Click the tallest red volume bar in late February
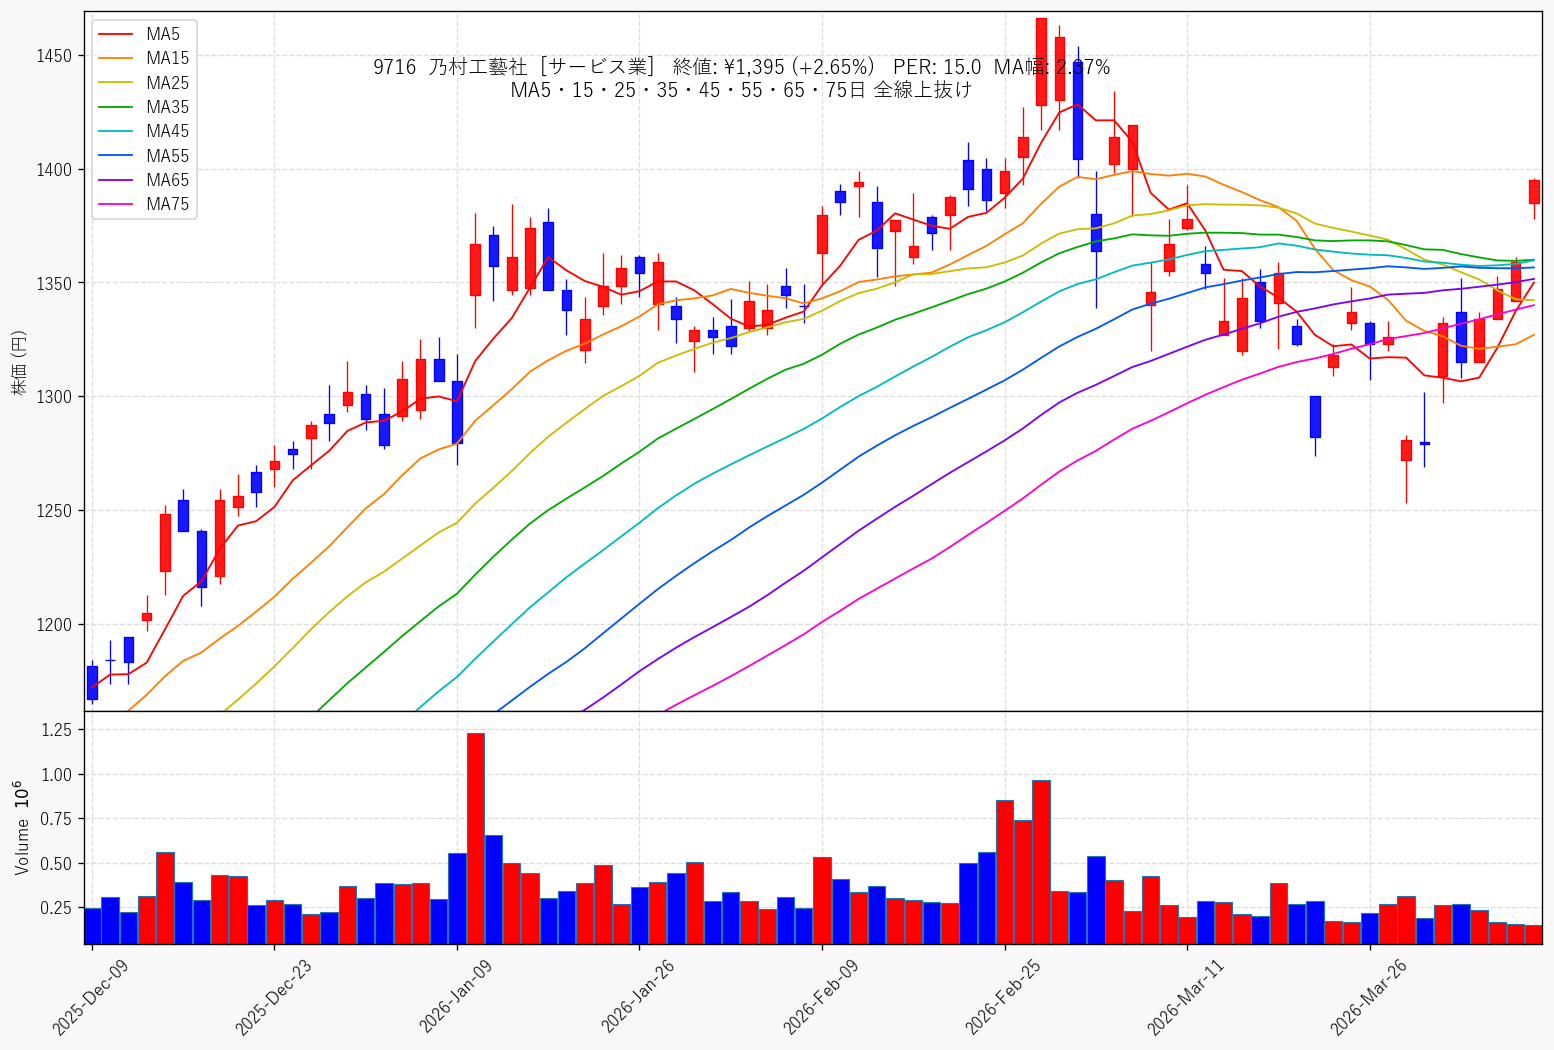The height and width of the screenshot is (1050, 1554). [x=1041, y=862]
